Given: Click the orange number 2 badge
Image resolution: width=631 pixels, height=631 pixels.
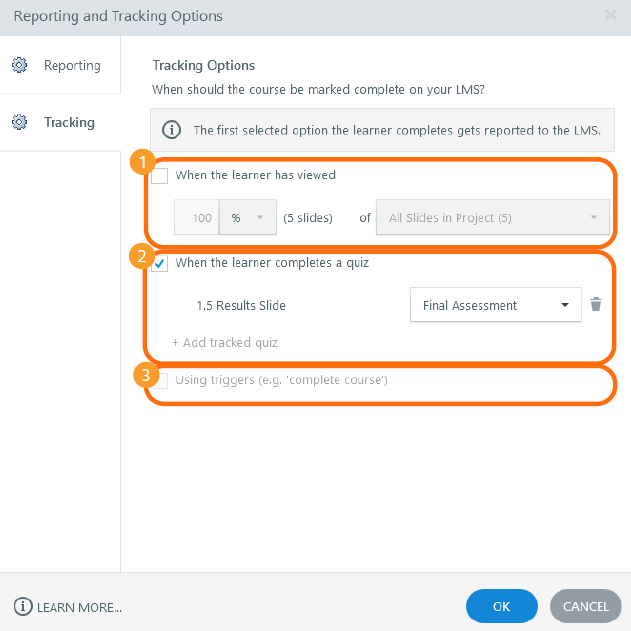Looking at the screenshot, I should pyautogui.click(x=142, y=256).
